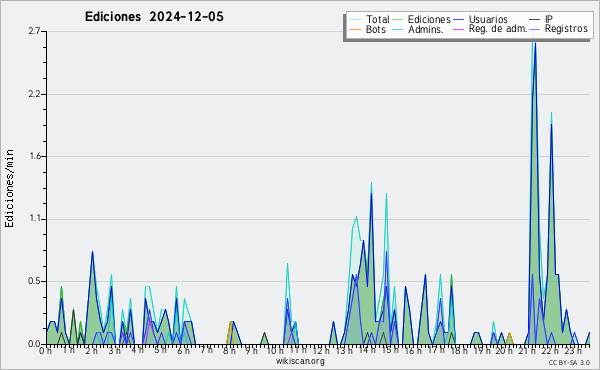
Task: Click the orange Bots color line in legend
Action: [355, 29]
